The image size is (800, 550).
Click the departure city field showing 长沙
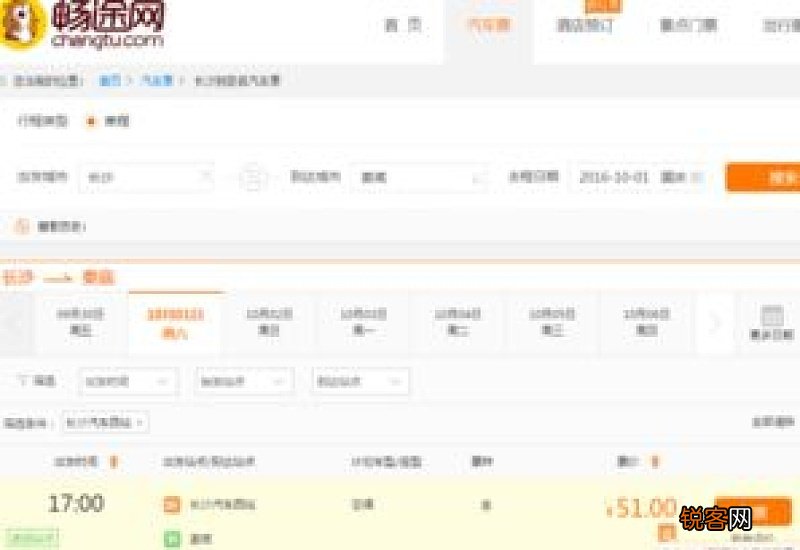146,178
